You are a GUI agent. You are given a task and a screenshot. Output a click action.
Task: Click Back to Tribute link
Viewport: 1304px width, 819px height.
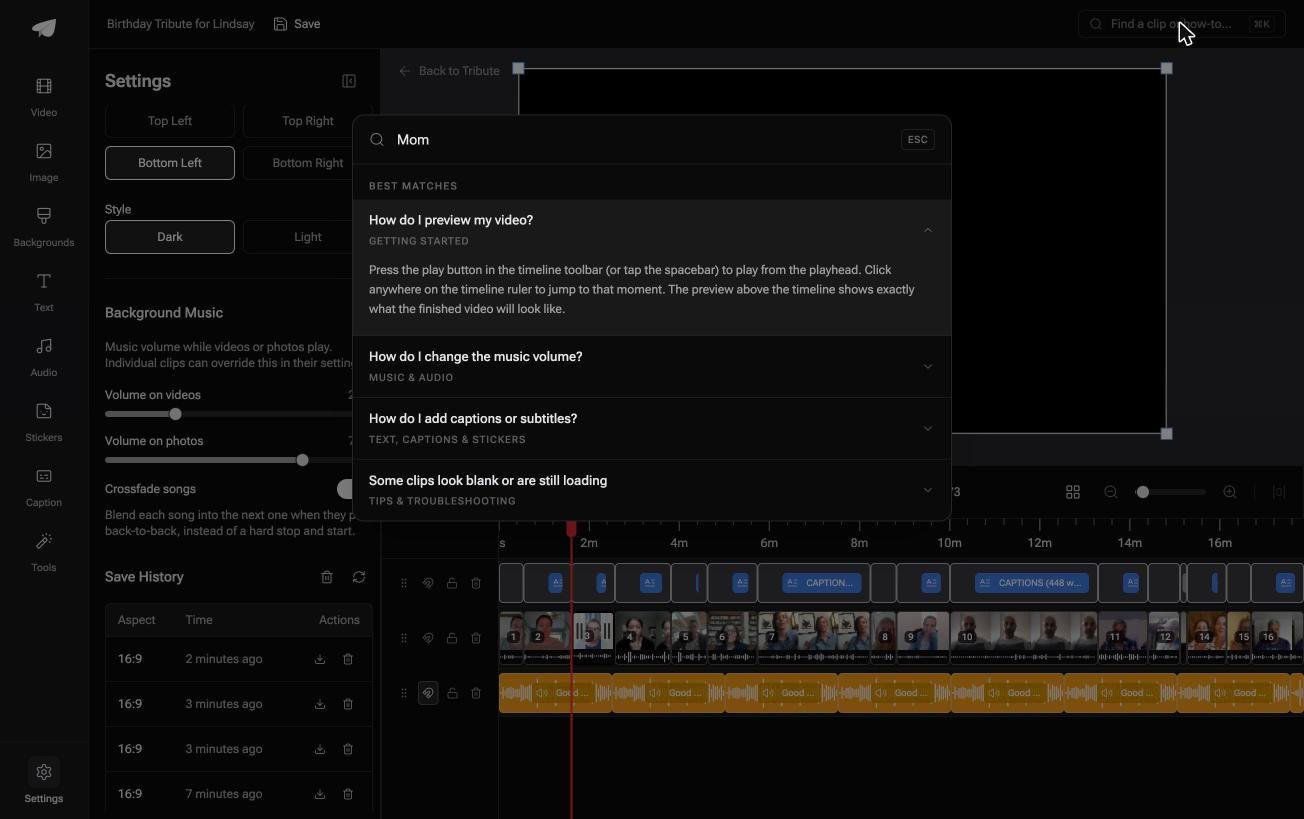pyautogui.click(x=449, y=71)
